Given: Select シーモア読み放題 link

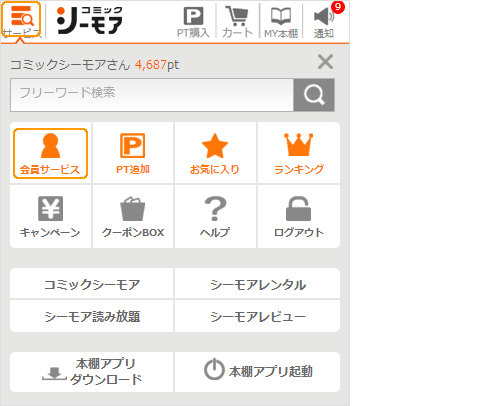Looking at the screenshot, I should coord(92,316).
